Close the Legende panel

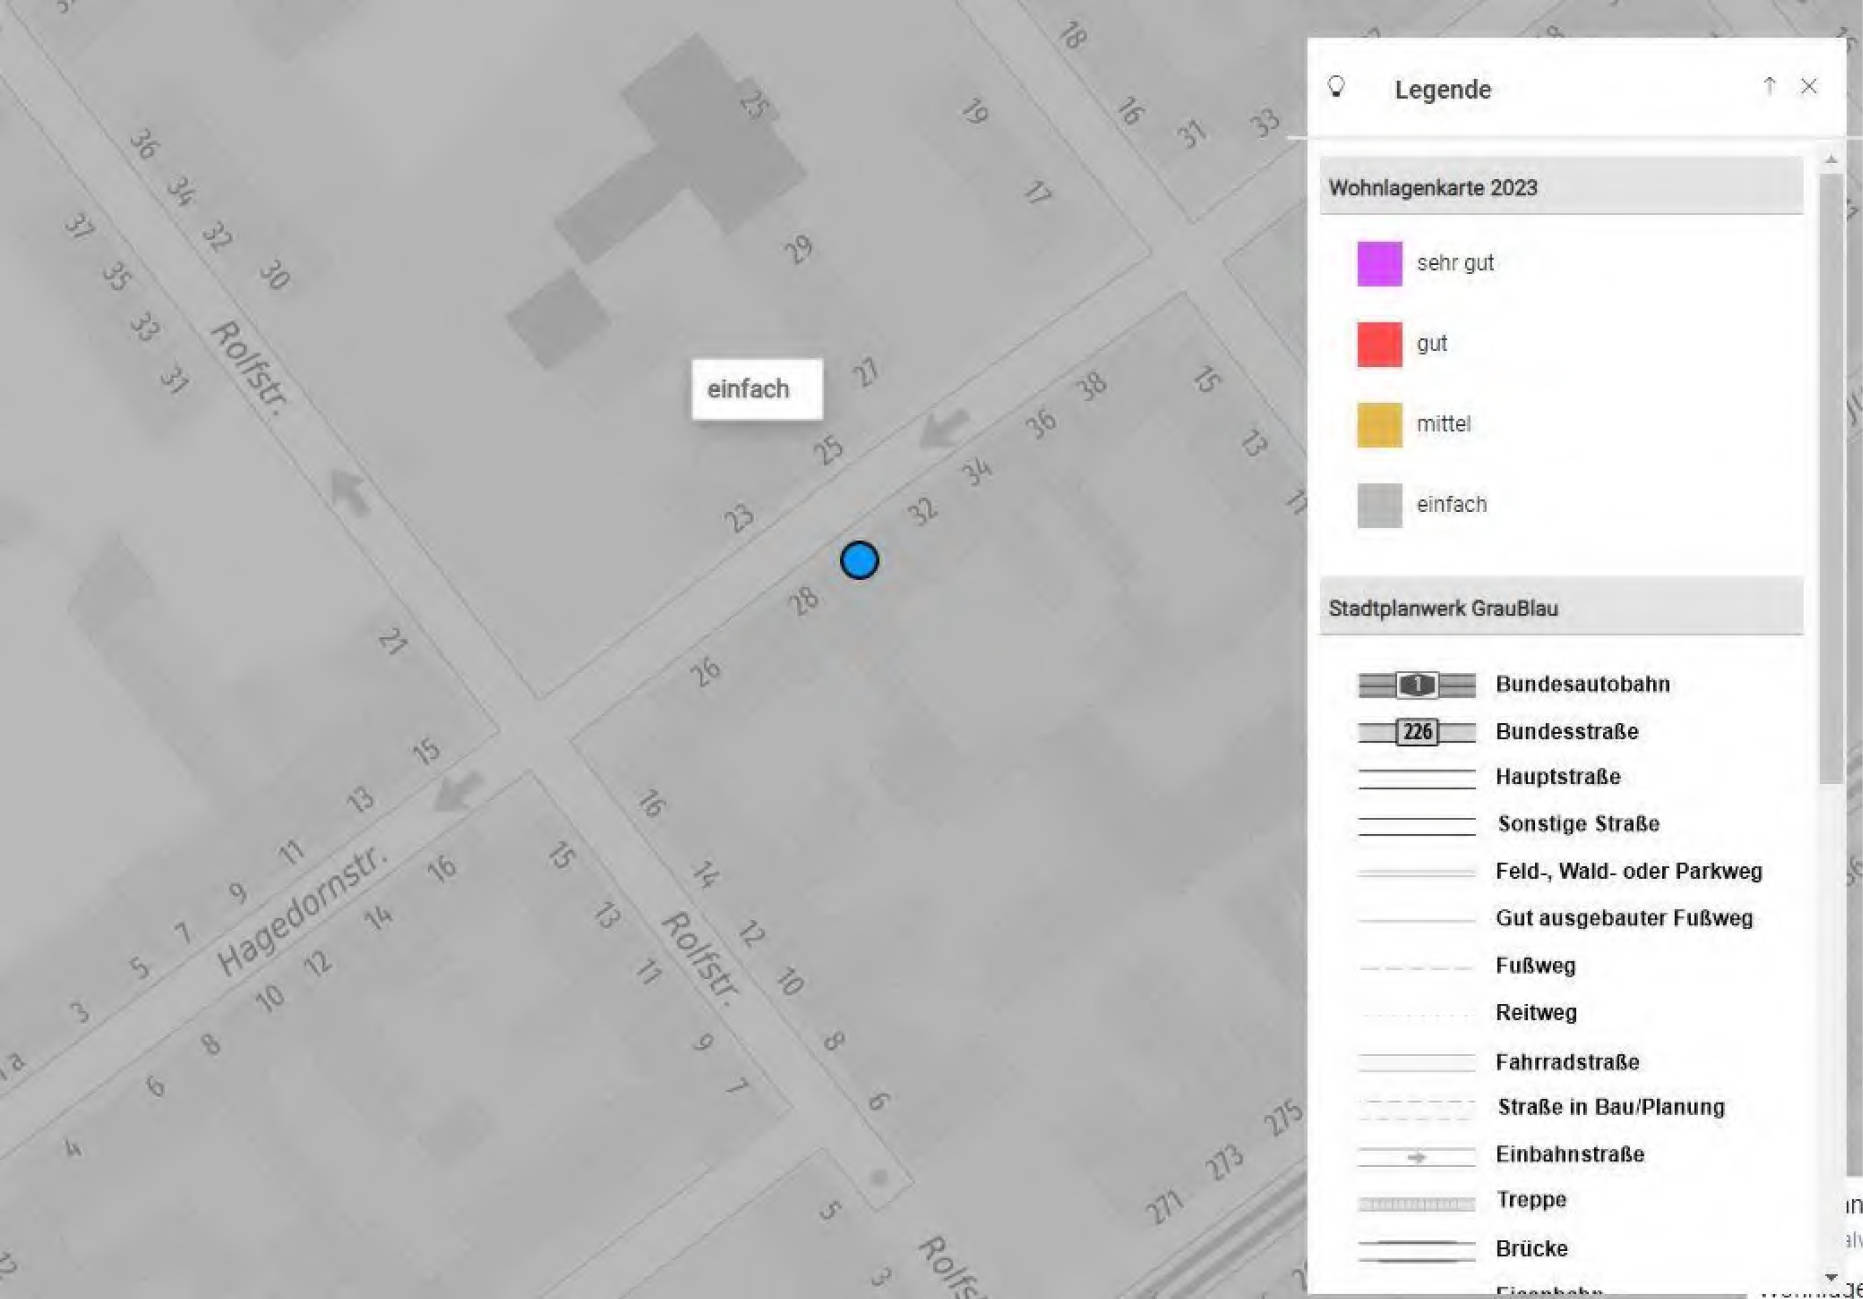(x=1809, y=86)
